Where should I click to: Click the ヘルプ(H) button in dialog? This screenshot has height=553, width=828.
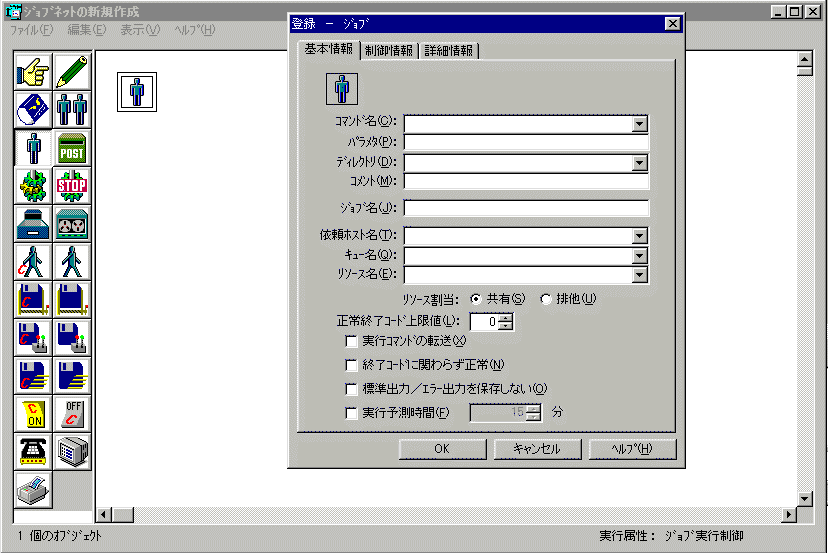pyautogui.click(x=632, y=449)
